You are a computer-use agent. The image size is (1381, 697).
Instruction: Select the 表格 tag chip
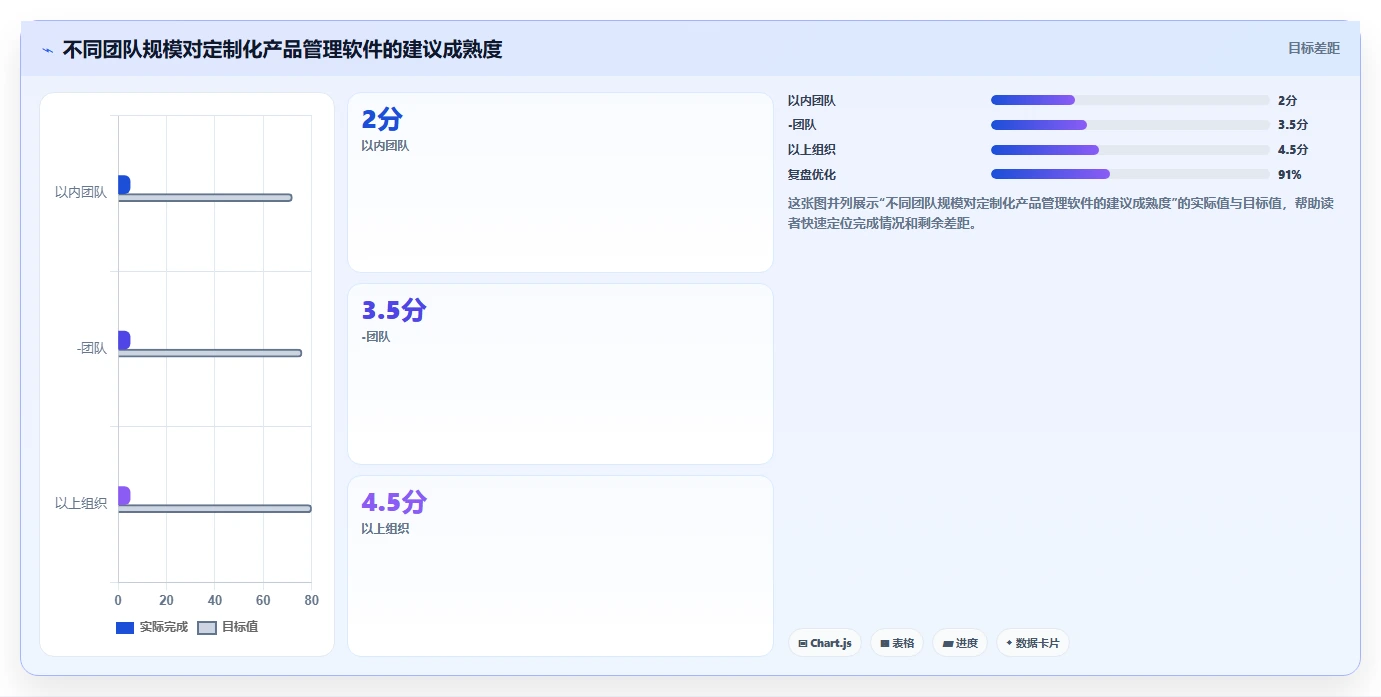[897, 643]
